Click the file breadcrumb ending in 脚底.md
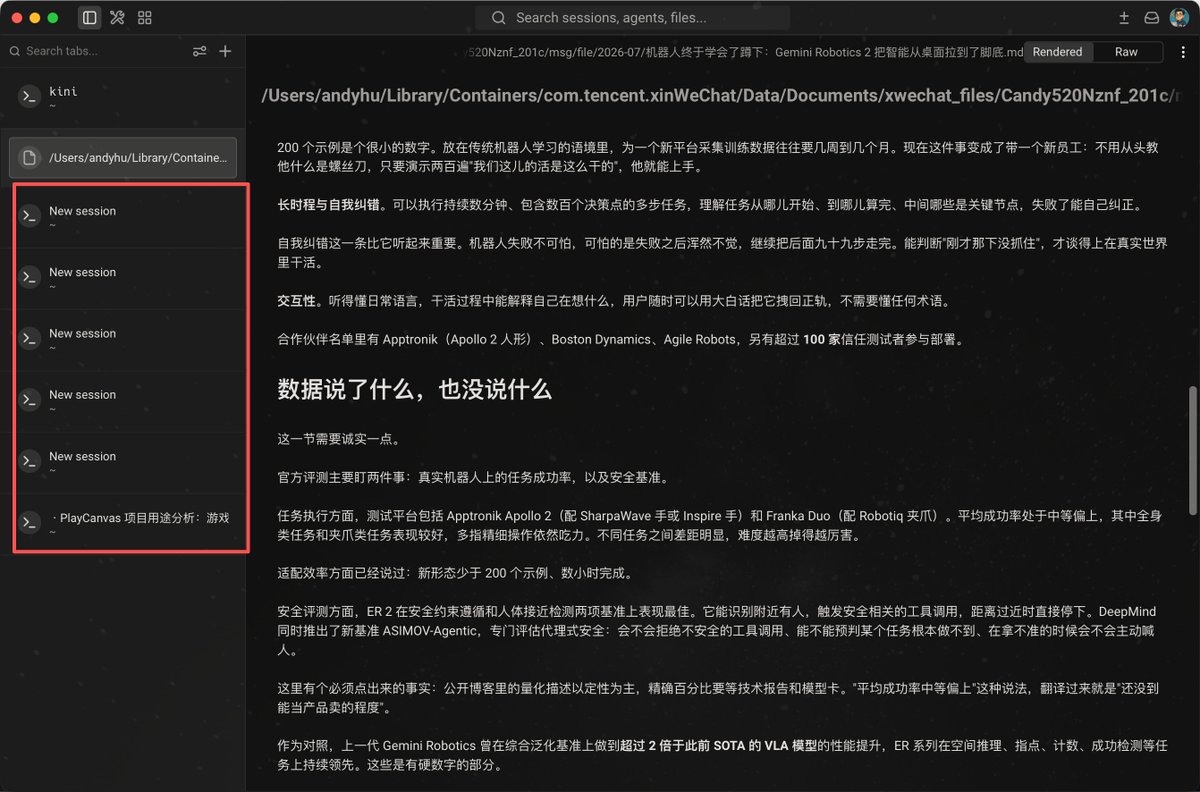 pyautogui.click(x=742, y=52)
